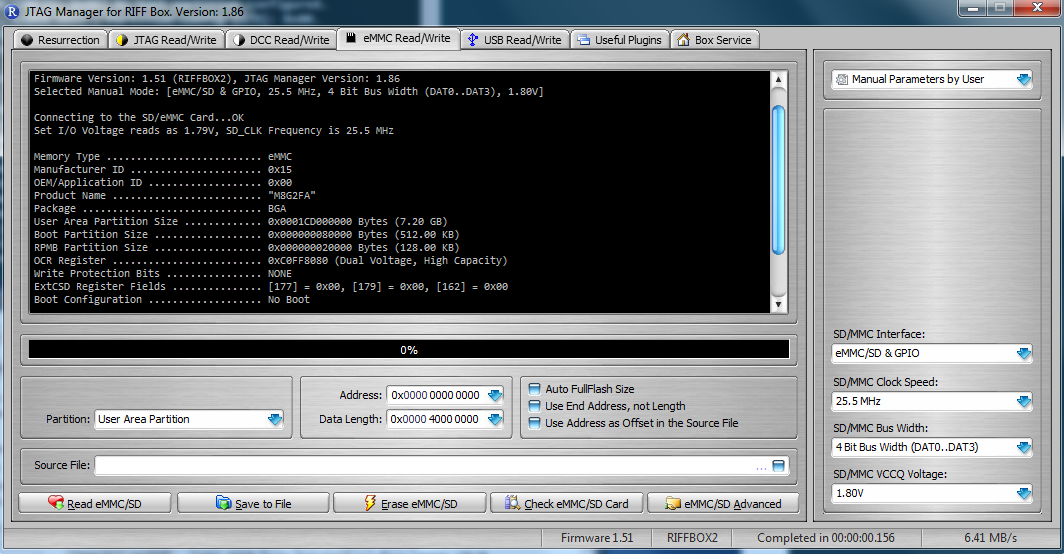1064x554 pixels.
Task: Click the Completed in 00:00:00.156 status text
Action: (x=826, y=538)
